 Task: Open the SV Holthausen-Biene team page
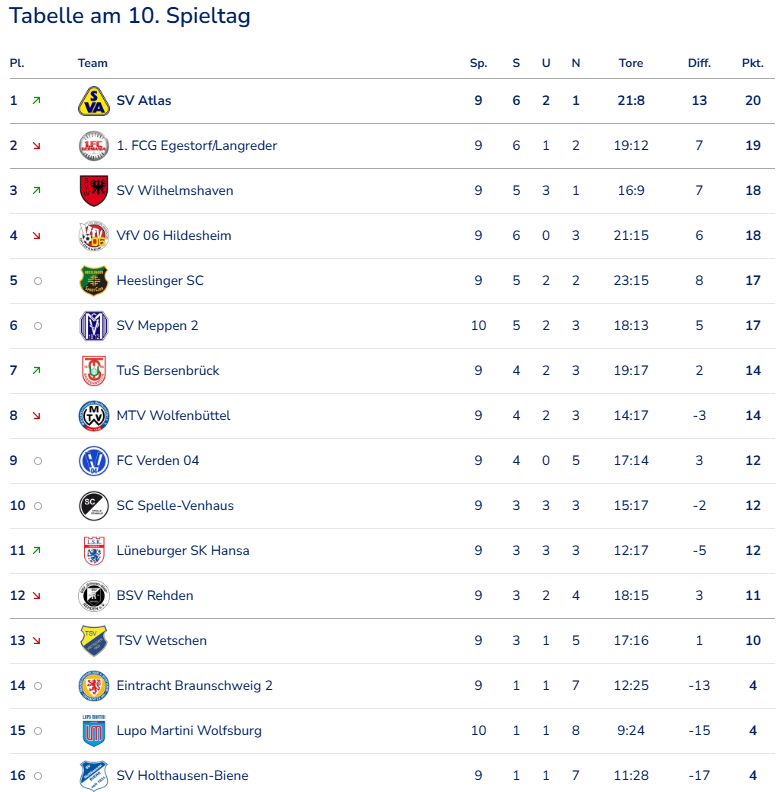[182, 776]
